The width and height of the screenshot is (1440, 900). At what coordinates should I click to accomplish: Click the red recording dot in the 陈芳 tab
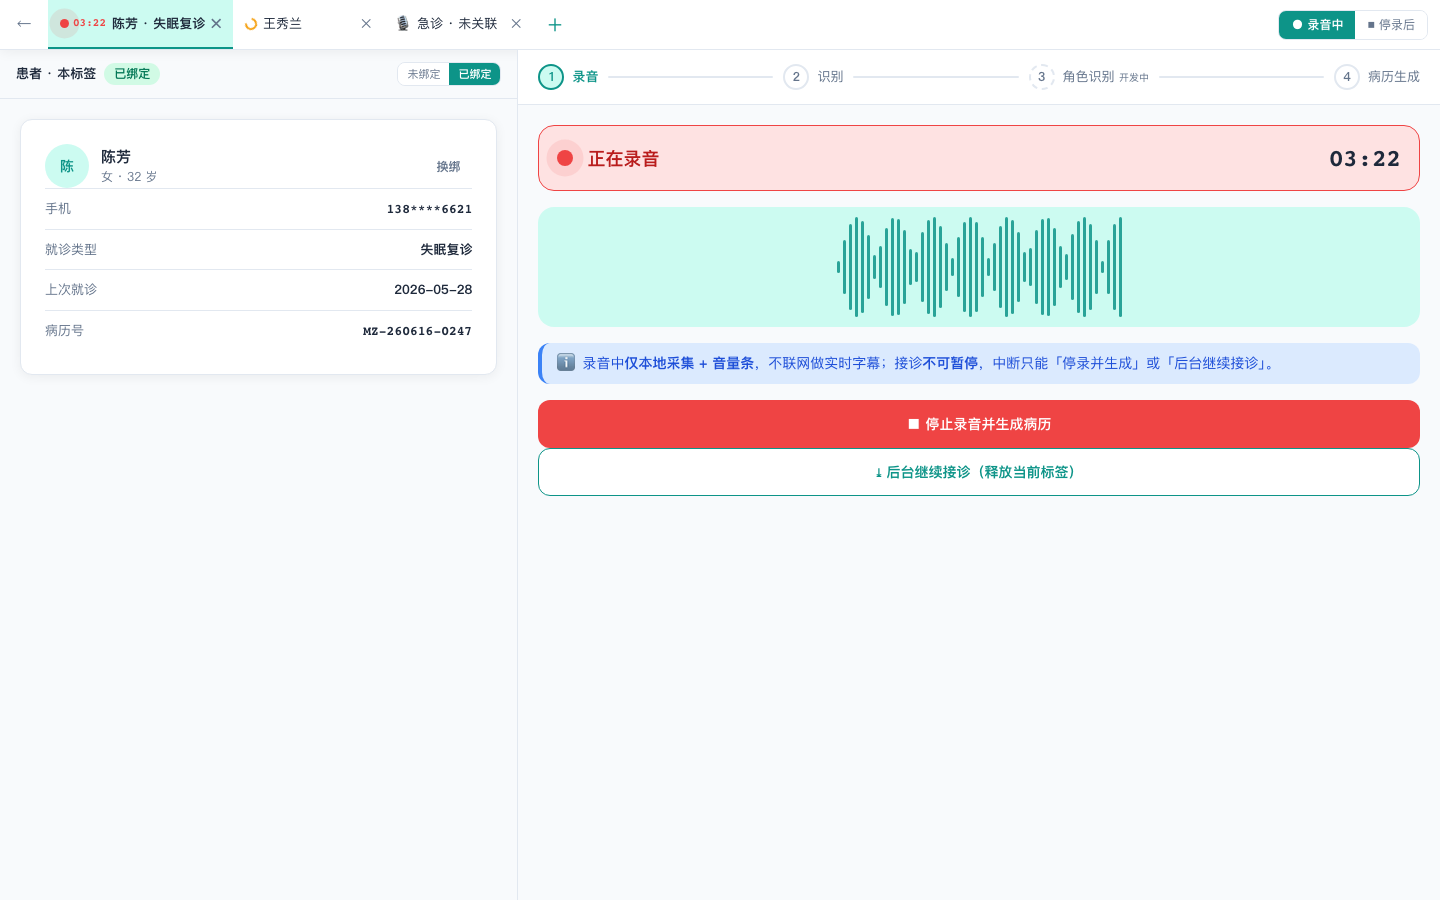pyautogui.click(x=64, y=23)
